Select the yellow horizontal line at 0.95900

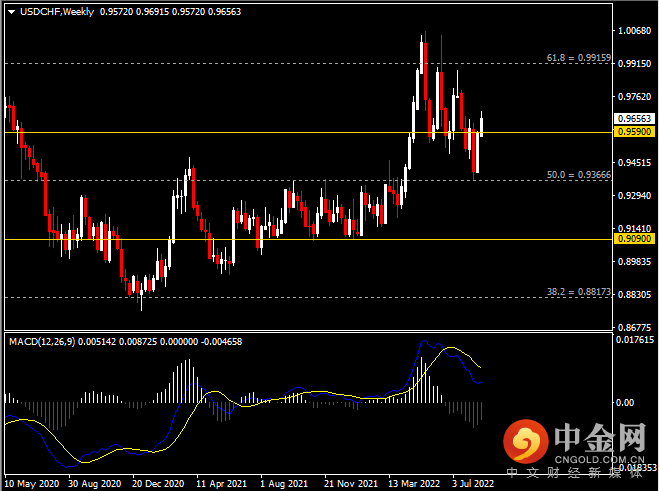point(308,132)
